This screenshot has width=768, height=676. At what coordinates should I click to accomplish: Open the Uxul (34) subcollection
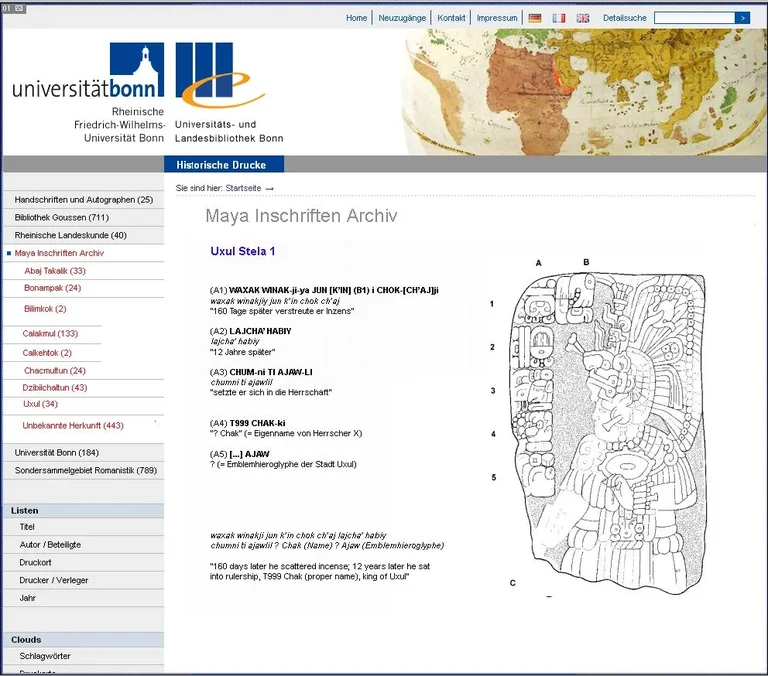pyautogui.click(x=40, y=404)
